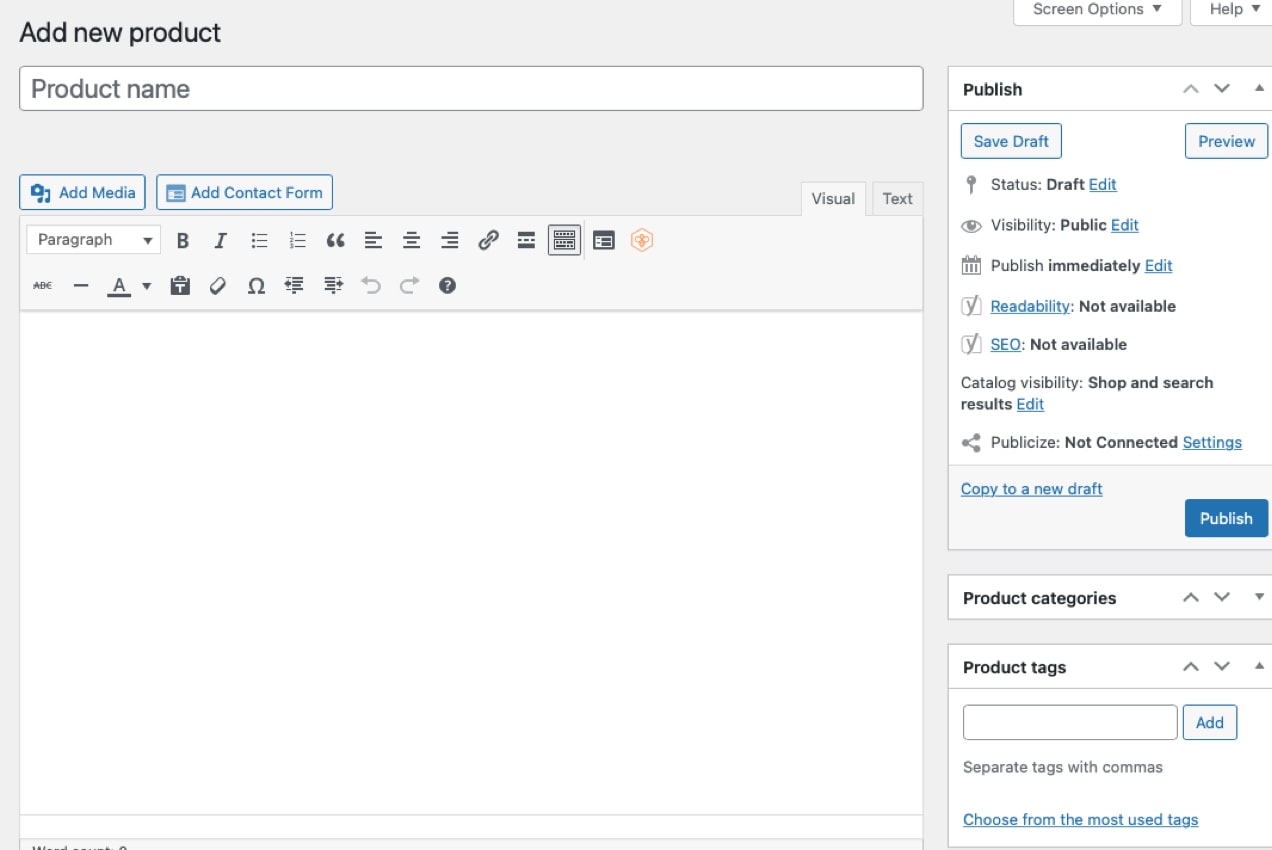
Task: Click the undo icon
Action: pos(372,286)
